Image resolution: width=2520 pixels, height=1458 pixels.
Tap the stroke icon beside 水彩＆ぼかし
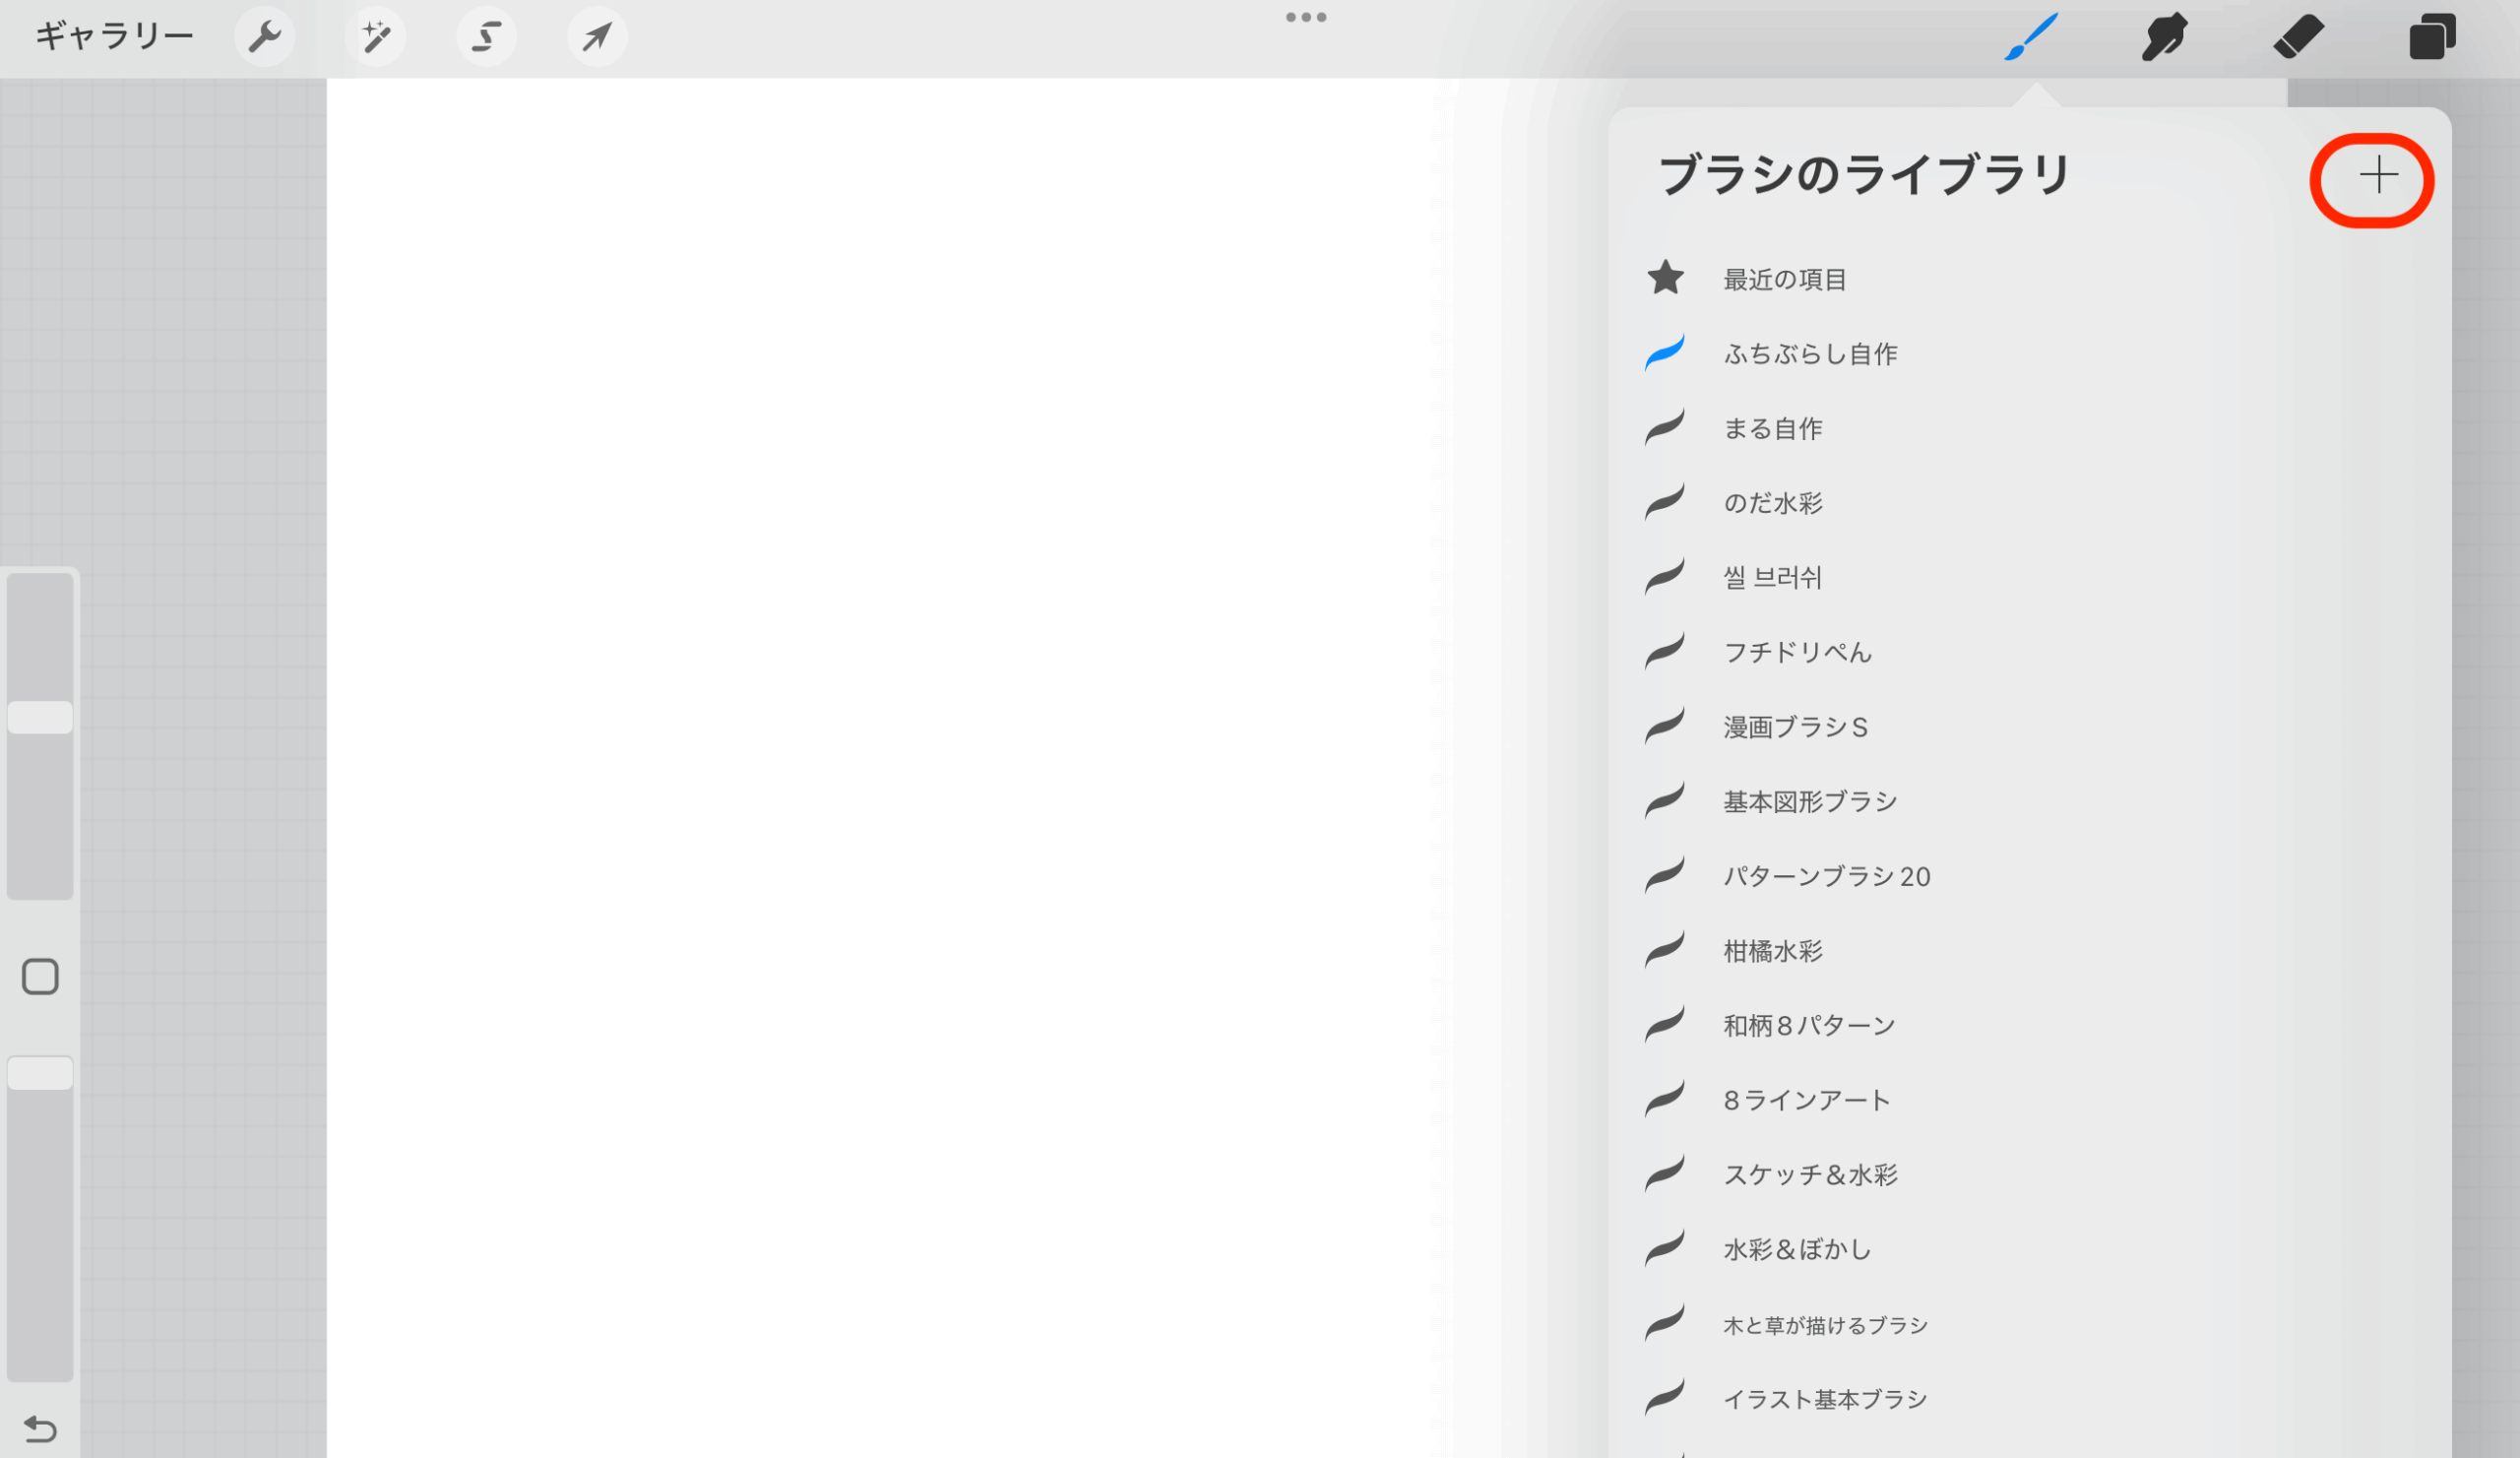[1665, 1249]
